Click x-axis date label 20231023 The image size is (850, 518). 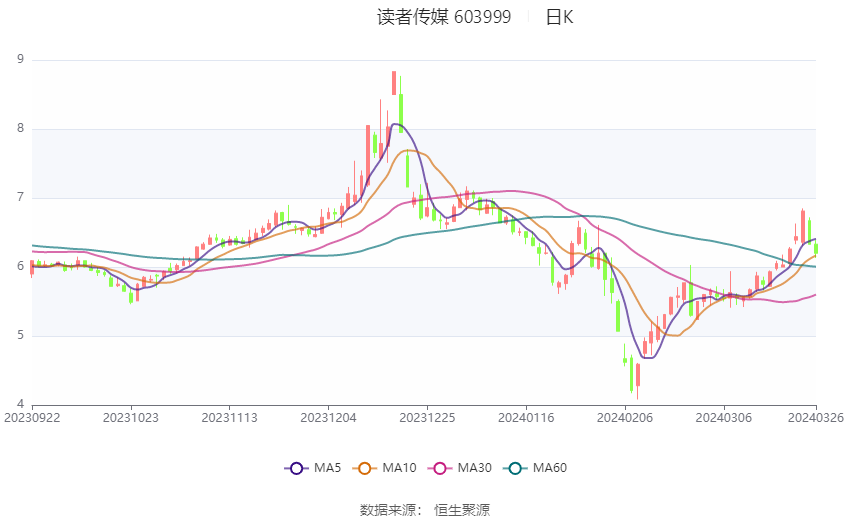131,418
